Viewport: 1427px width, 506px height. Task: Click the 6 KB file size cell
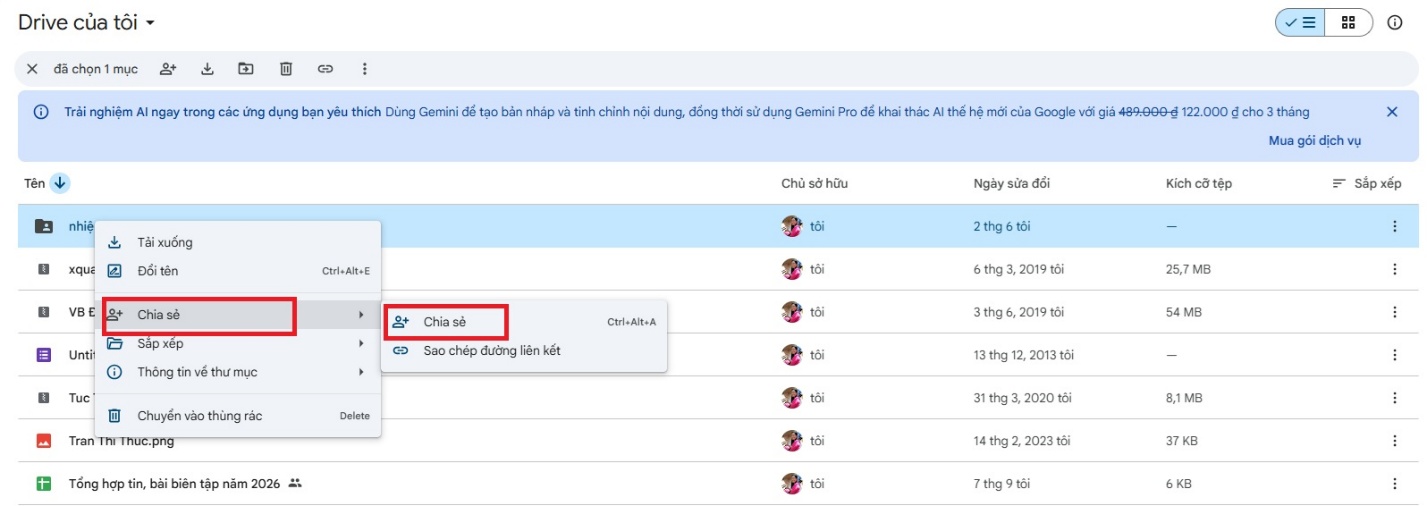click(x=1179, y=484)
